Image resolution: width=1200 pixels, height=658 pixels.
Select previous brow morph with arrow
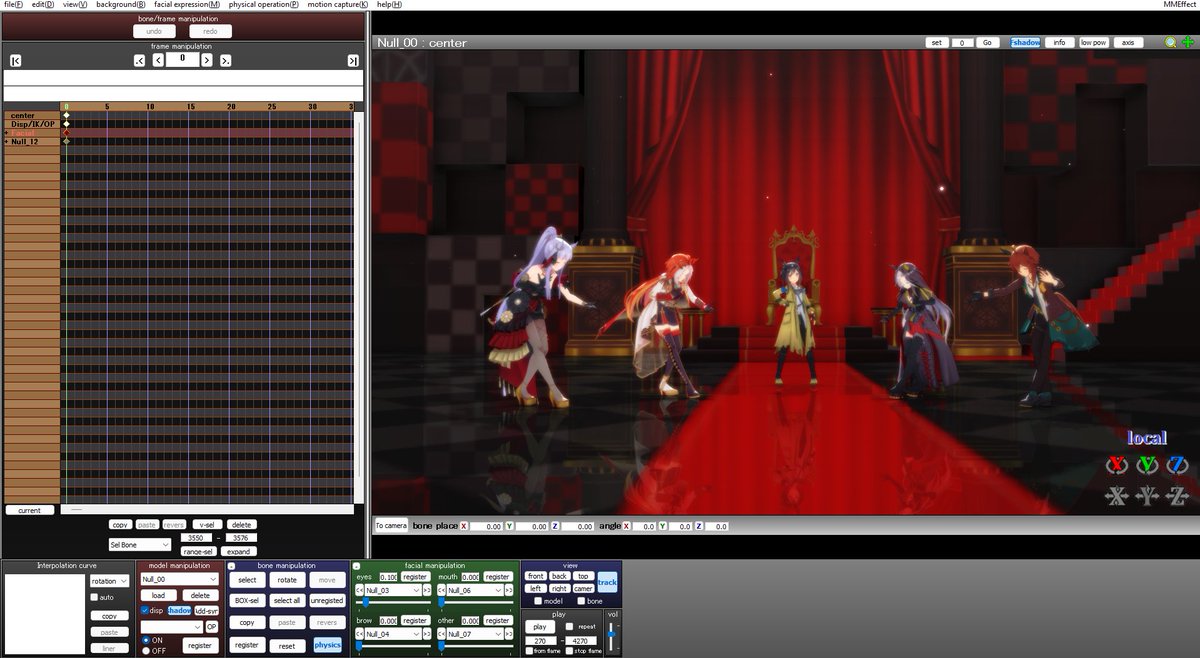click(x=358, y=634)
